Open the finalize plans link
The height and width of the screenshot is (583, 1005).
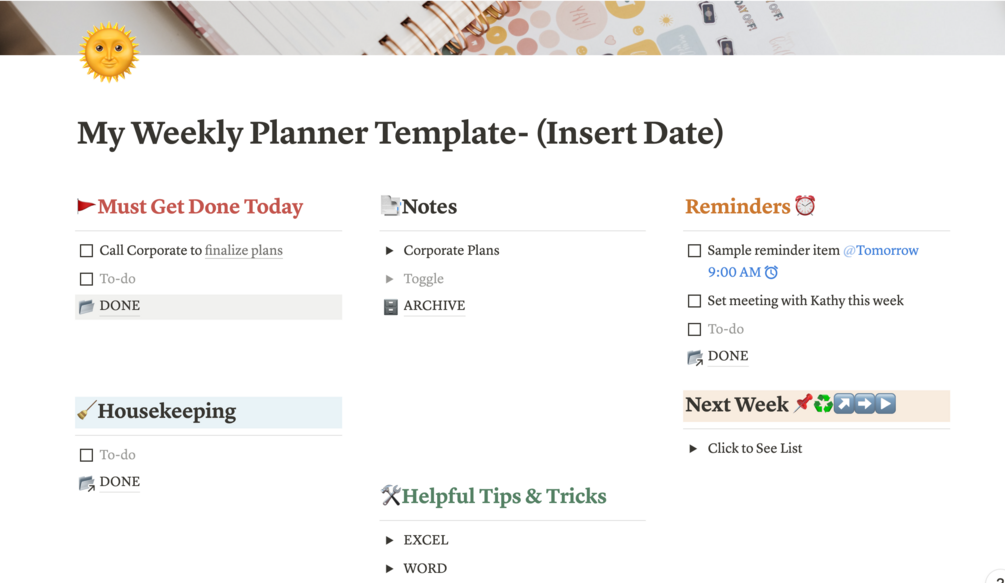[x=243, y=251]
